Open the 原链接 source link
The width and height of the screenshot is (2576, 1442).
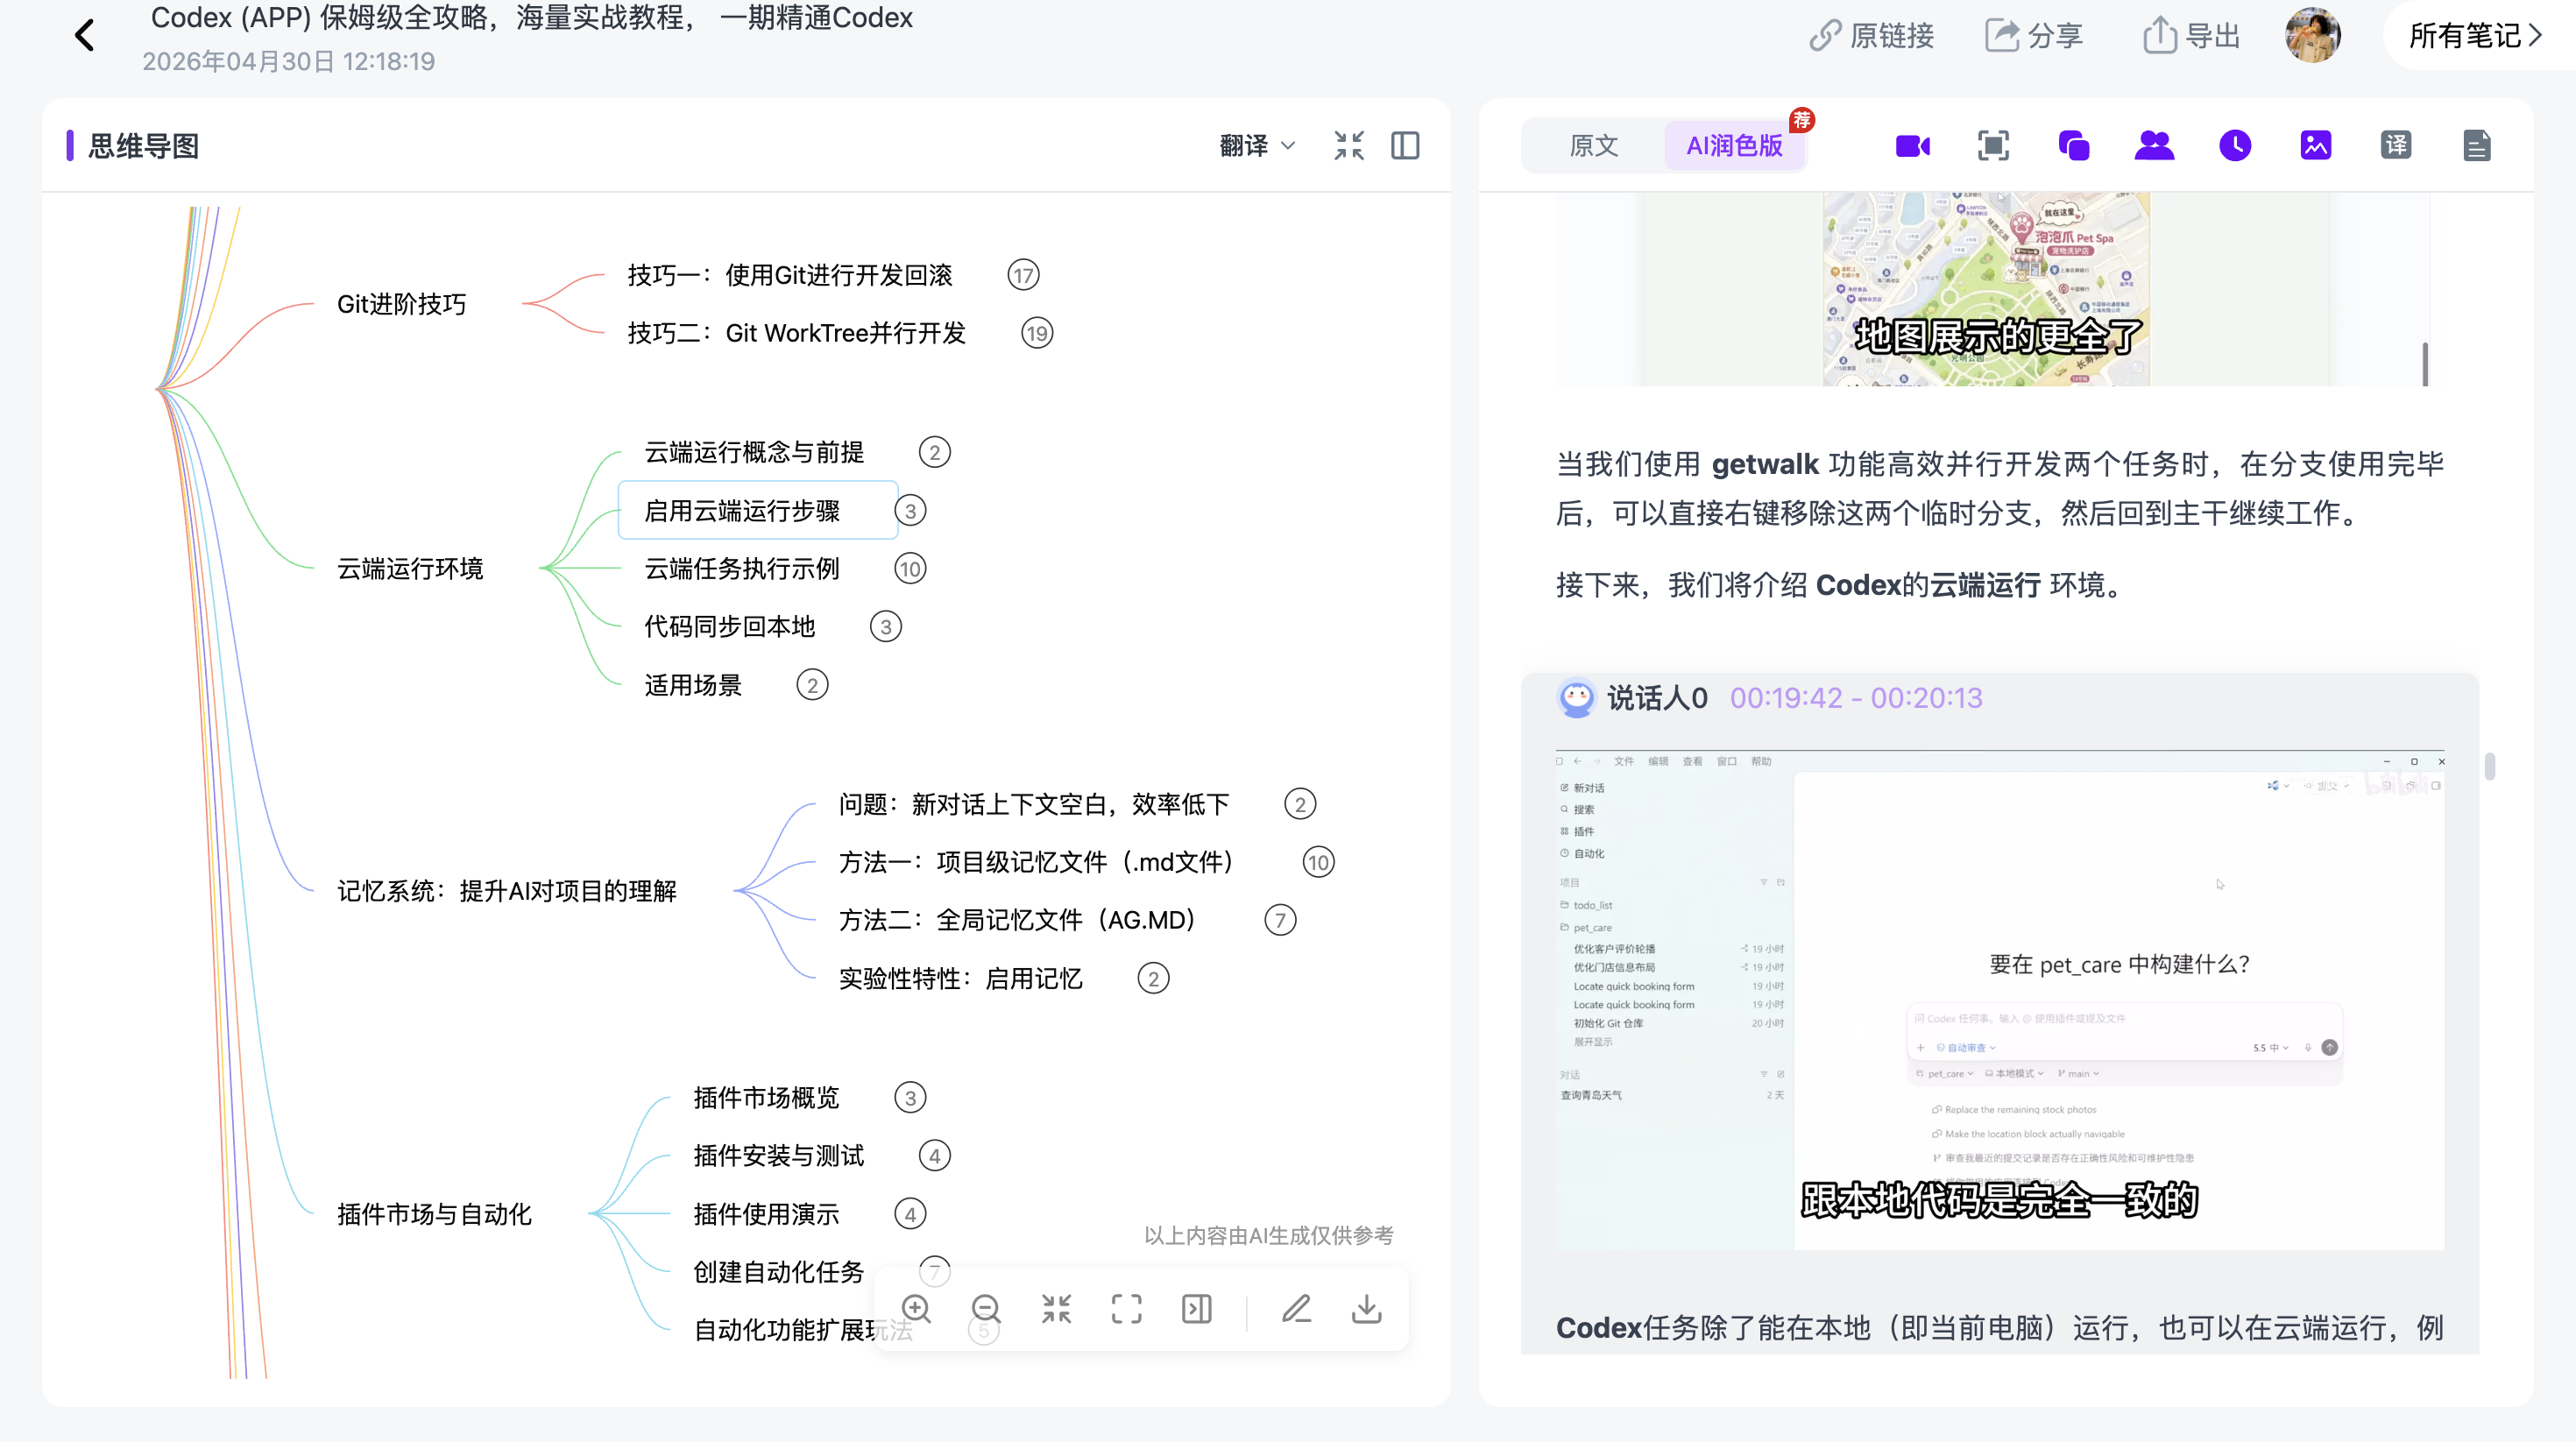(1871, 36)
